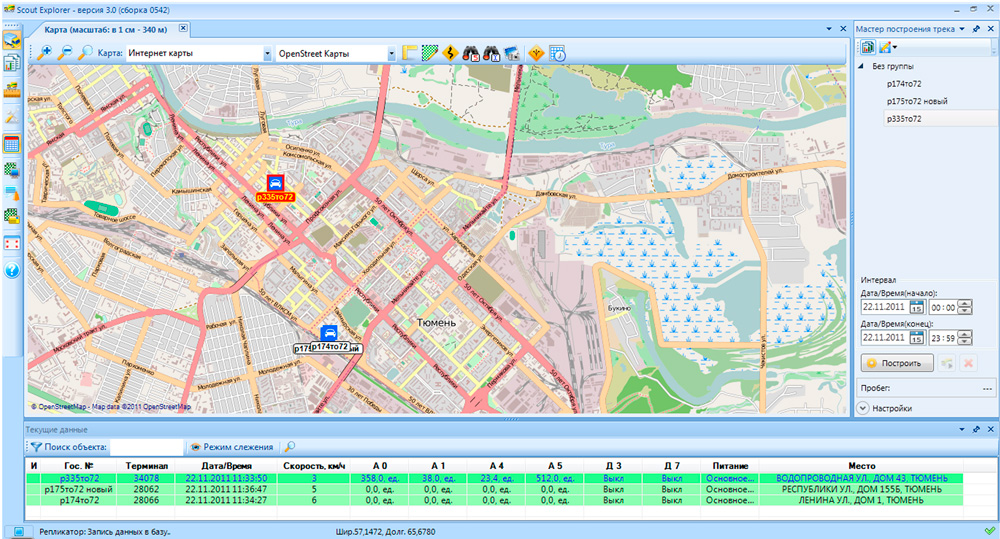
Task: Click the blue window with orange cone sidebar icon
Action: point(11,193)
